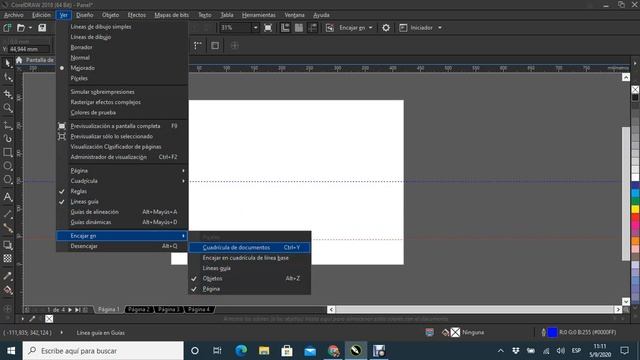
Task: Select the Ellipse tool
Action: (x=7, y=166)
